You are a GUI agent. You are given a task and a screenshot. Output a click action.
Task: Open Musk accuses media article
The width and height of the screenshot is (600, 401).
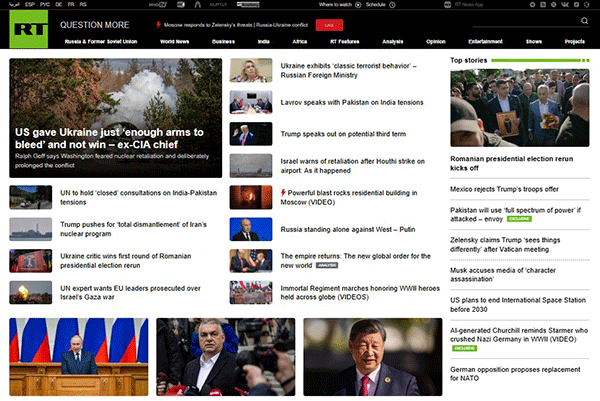click(x=502, y=274)
